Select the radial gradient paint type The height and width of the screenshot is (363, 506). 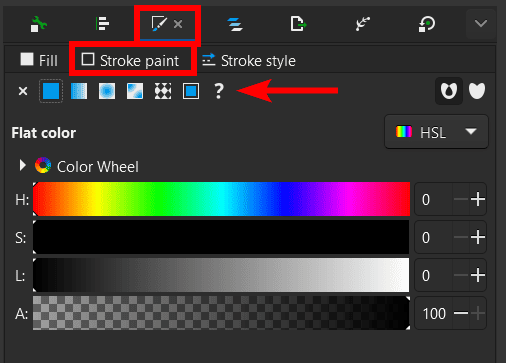point(107,91)
